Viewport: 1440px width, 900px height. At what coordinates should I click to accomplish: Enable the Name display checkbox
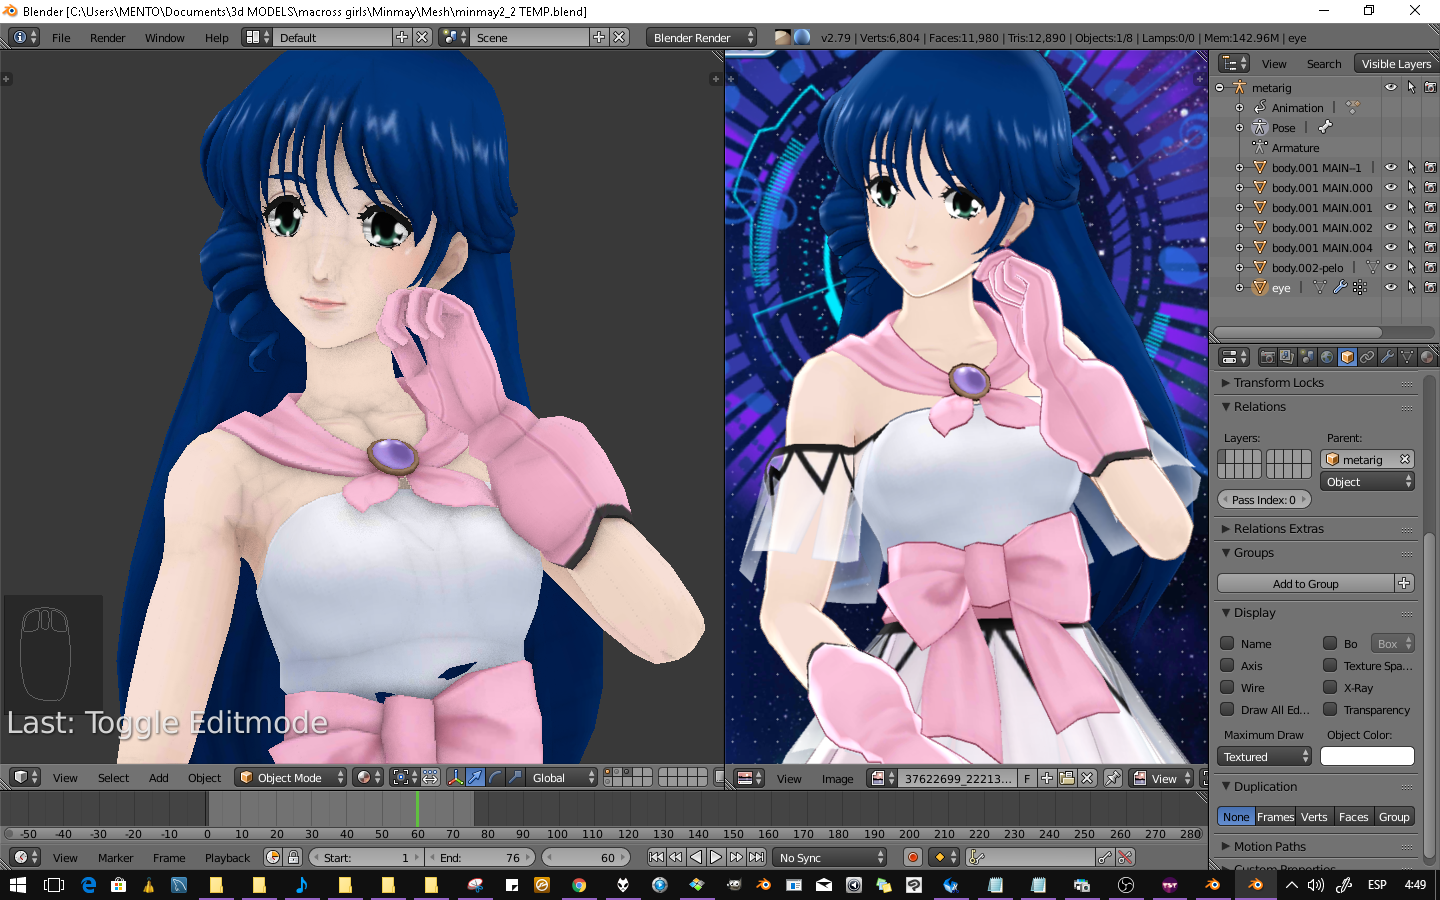(1227, 643)
